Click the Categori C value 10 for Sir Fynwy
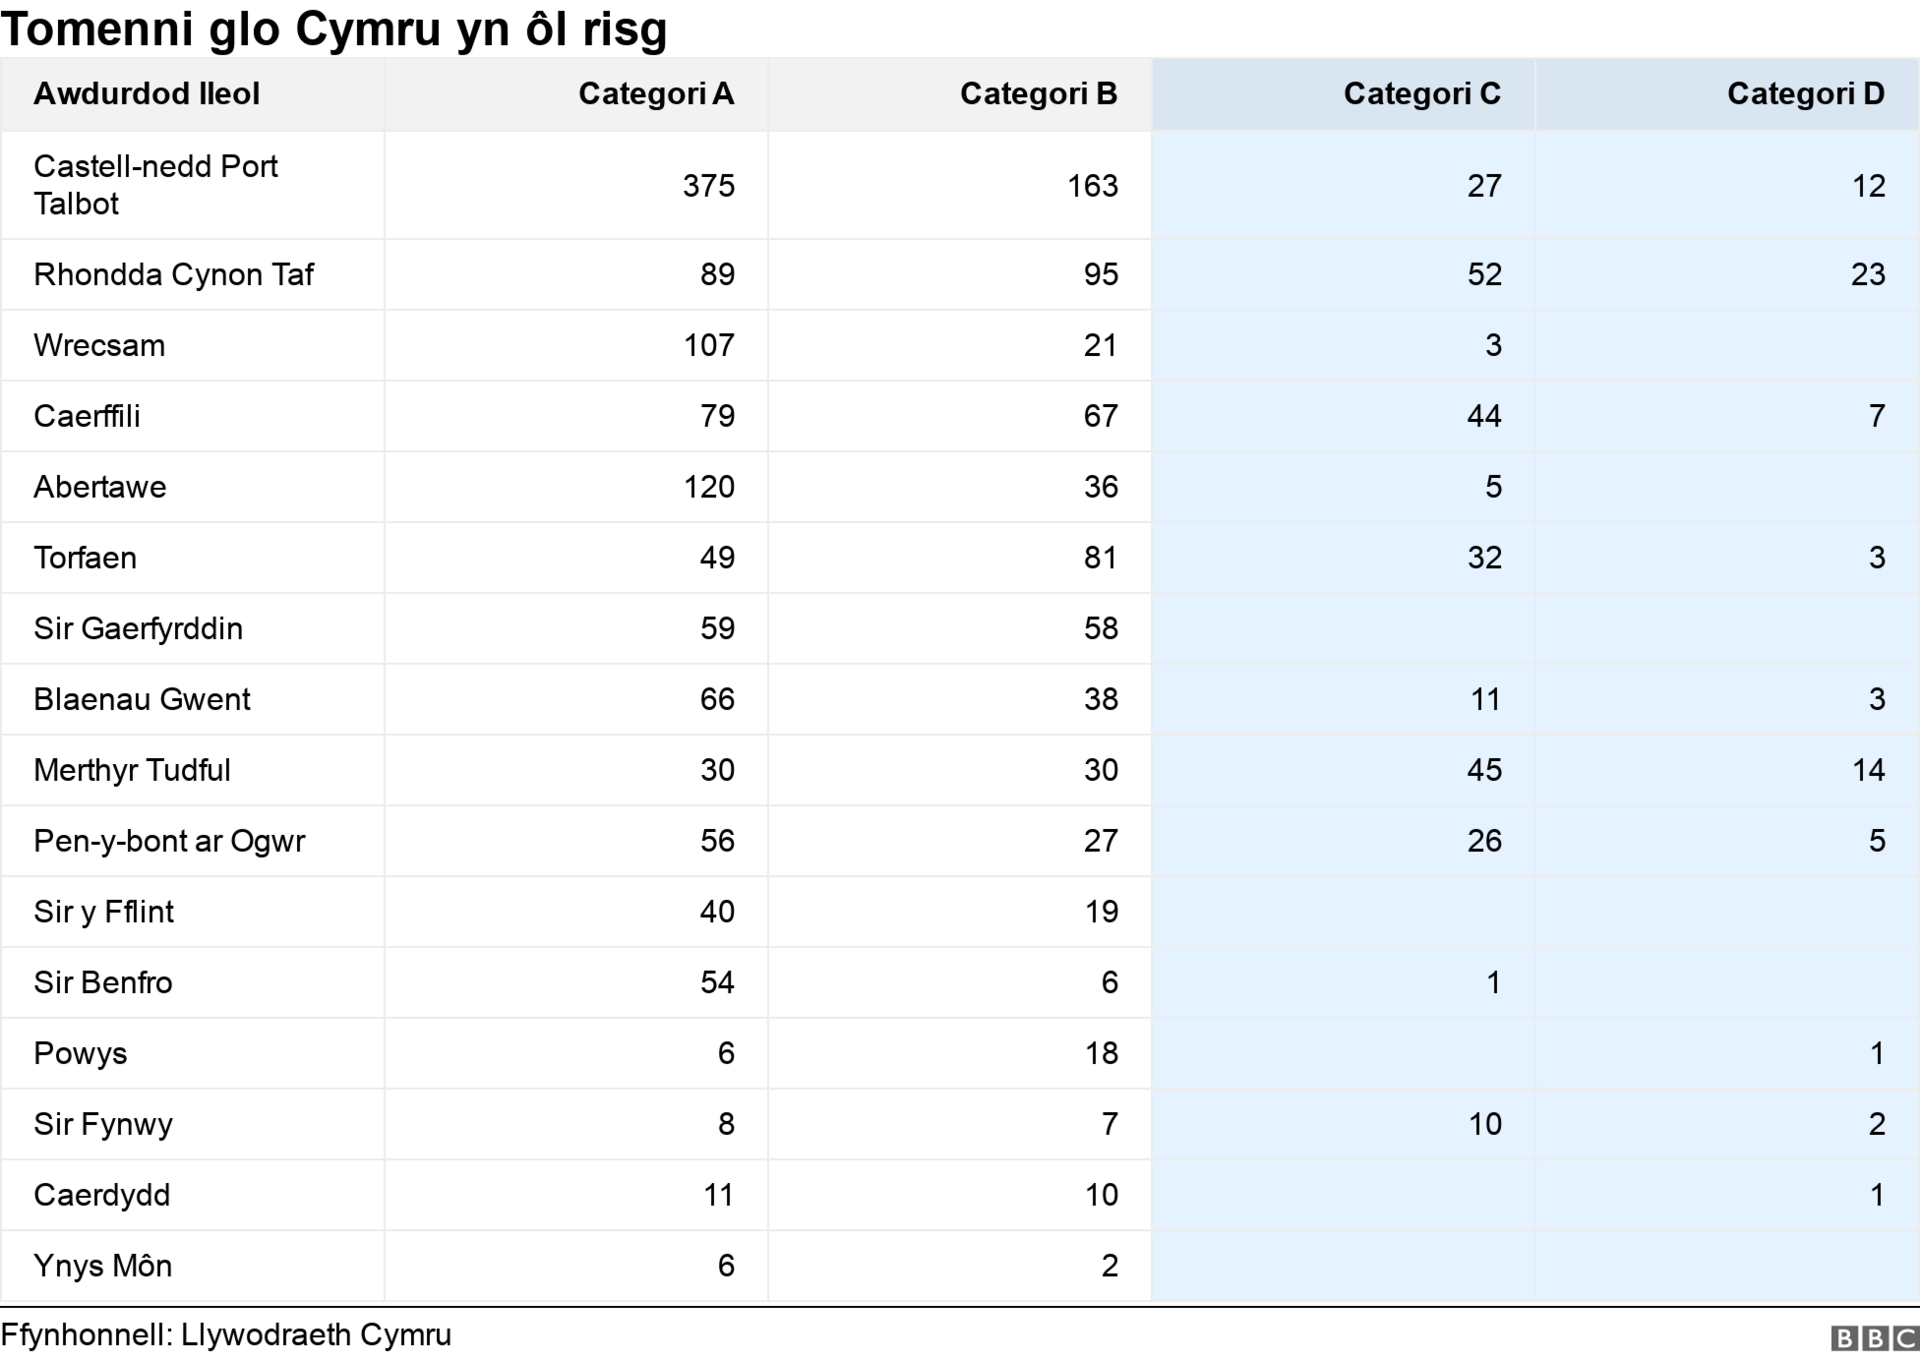 click(x=1486, y=1125)
